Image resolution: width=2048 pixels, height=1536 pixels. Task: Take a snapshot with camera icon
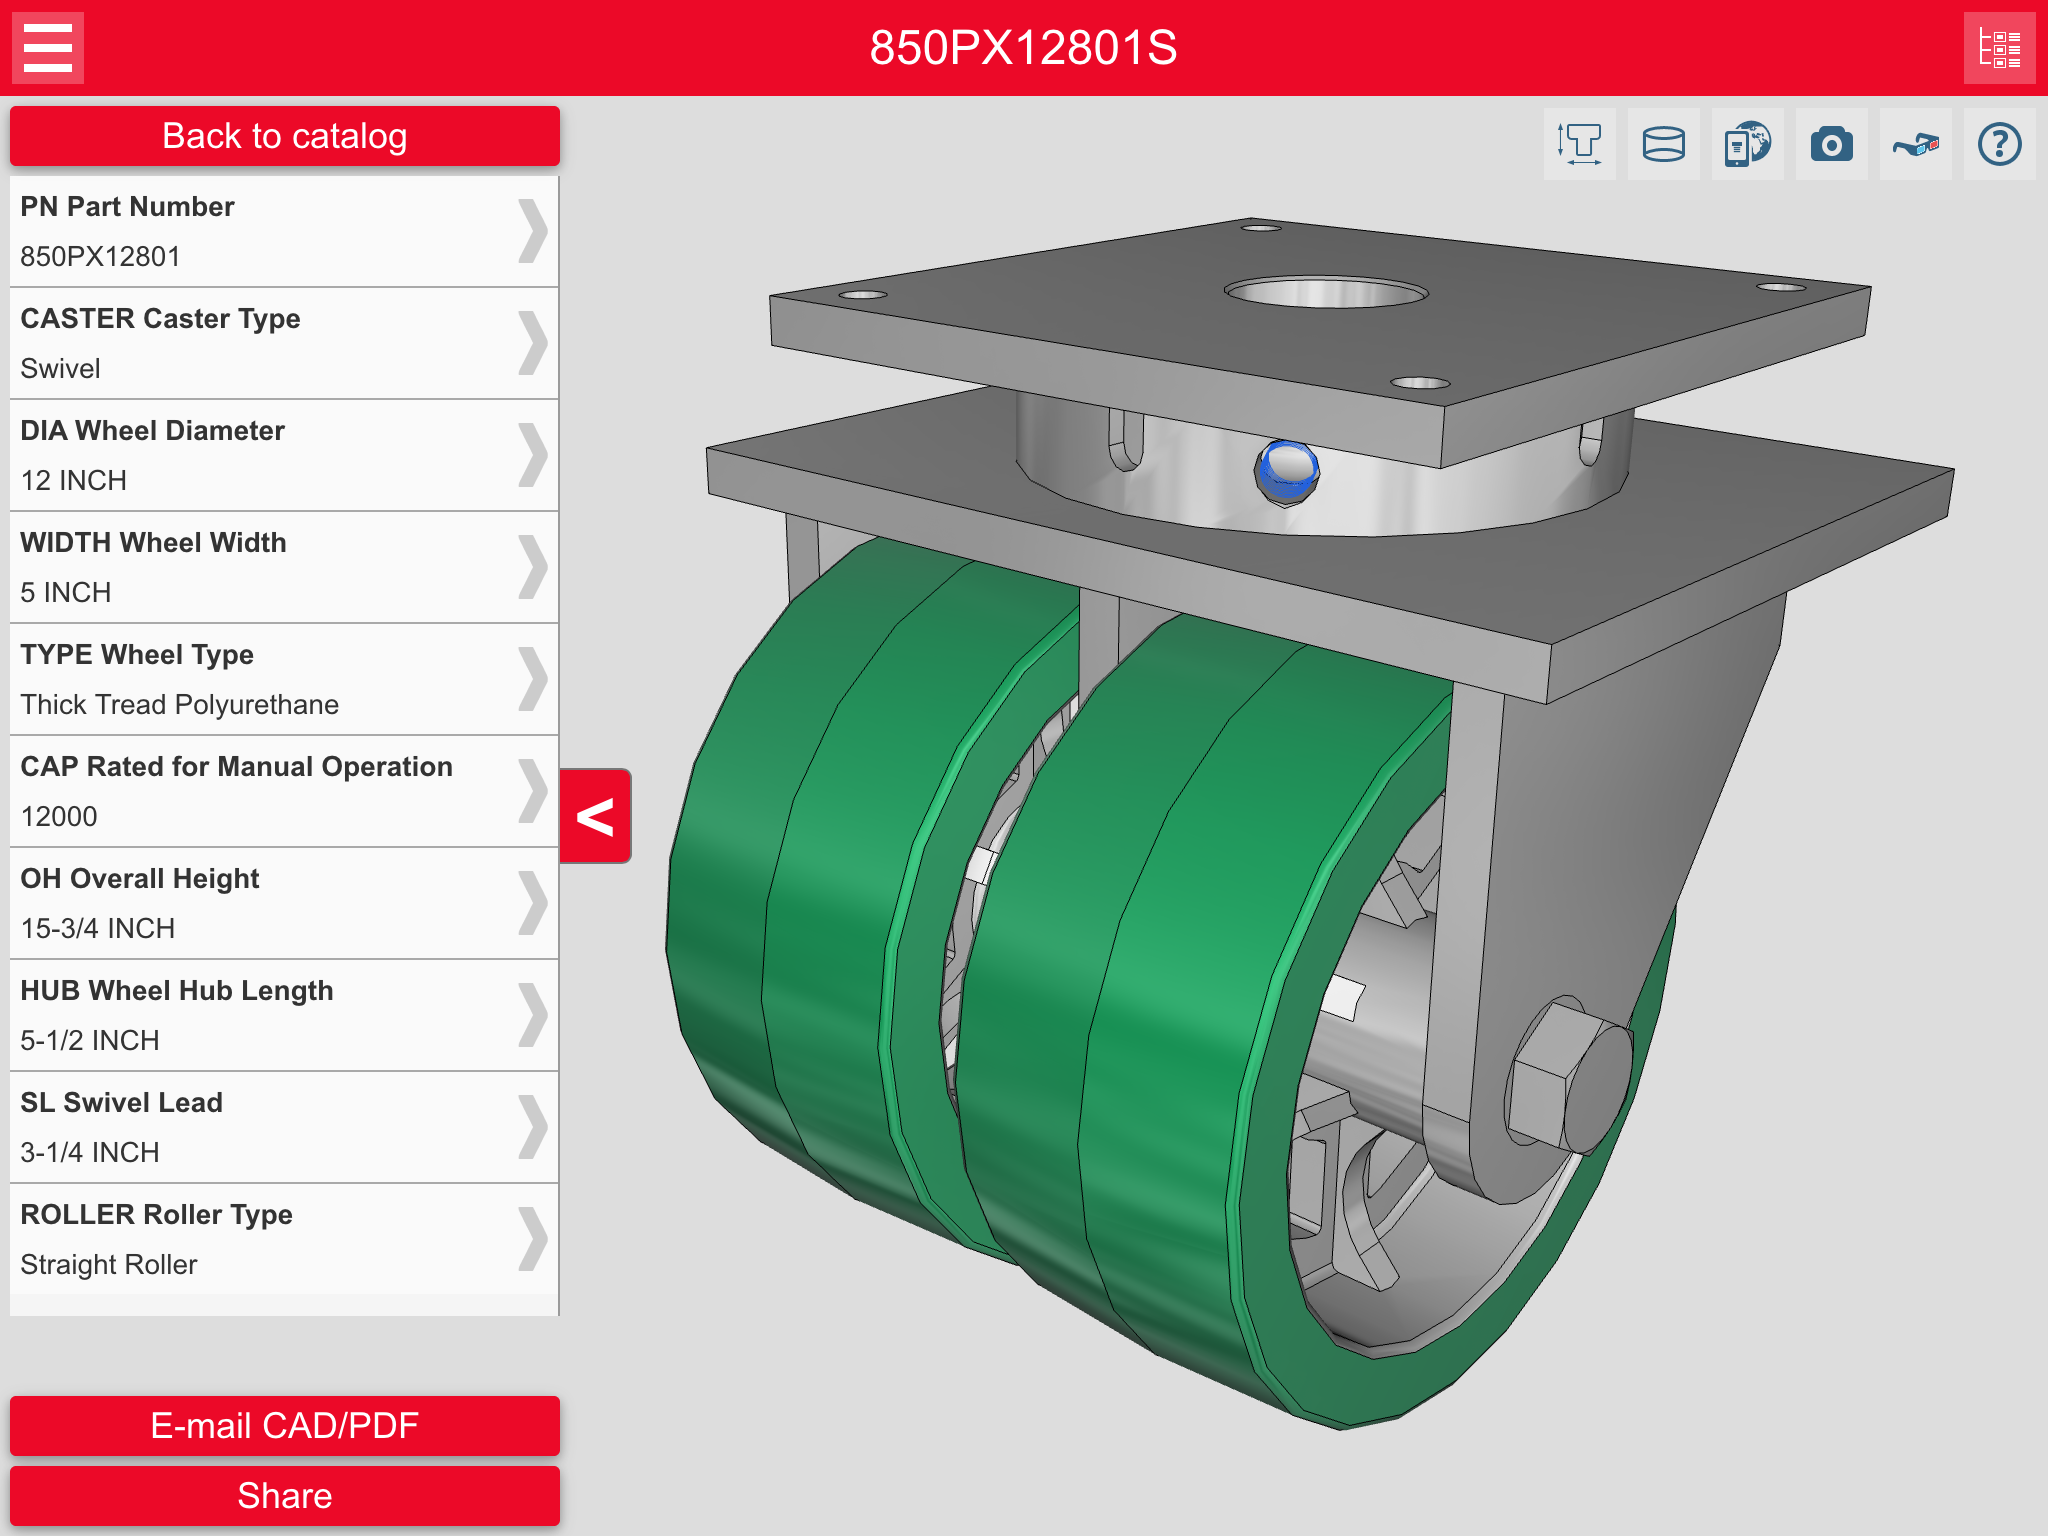point(1831,144)
